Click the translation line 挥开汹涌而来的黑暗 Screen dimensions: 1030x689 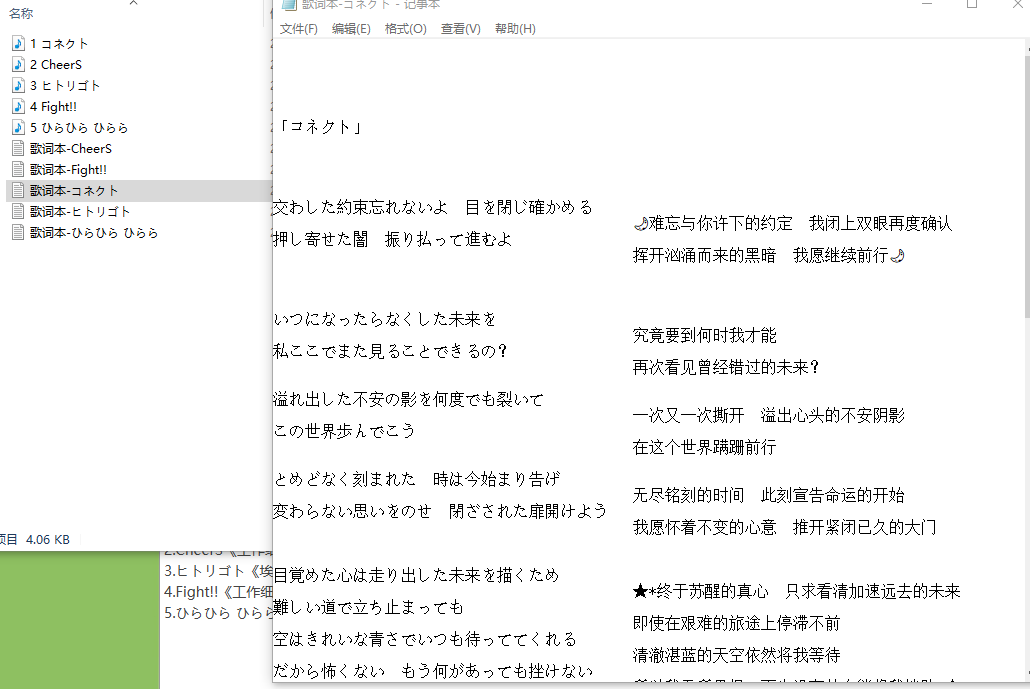705,256
